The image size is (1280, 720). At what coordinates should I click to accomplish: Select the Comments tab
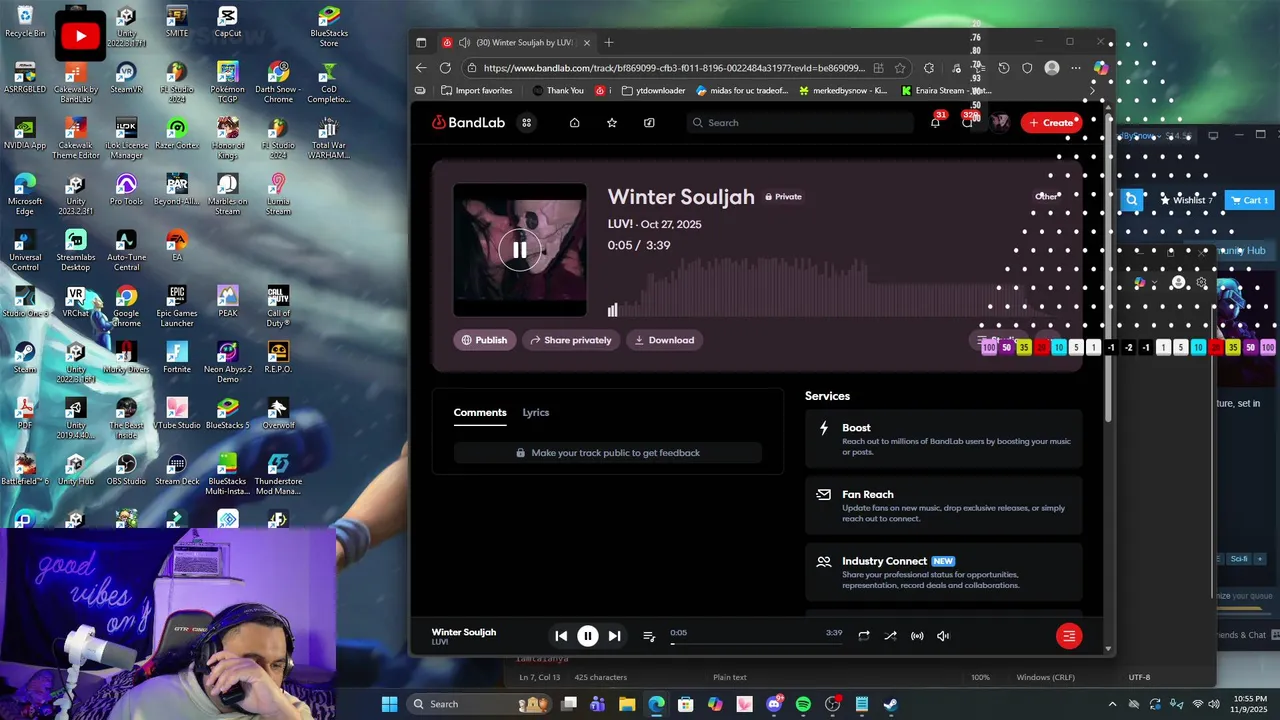coord(480,412)
